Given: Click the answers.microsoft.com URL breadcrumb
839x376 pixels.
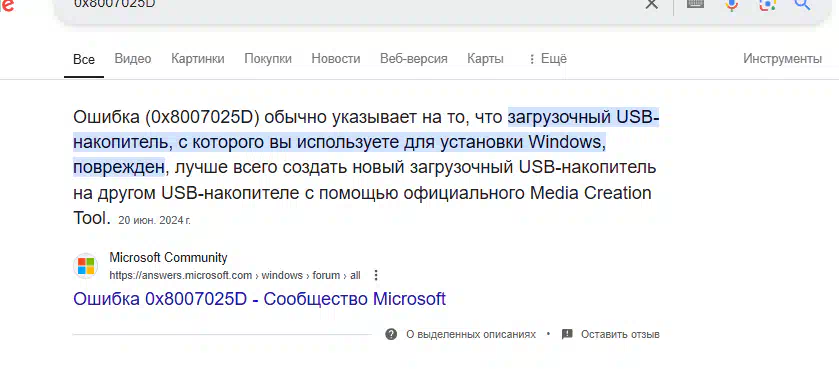Looking at the screenshot, I should (235, 275).
